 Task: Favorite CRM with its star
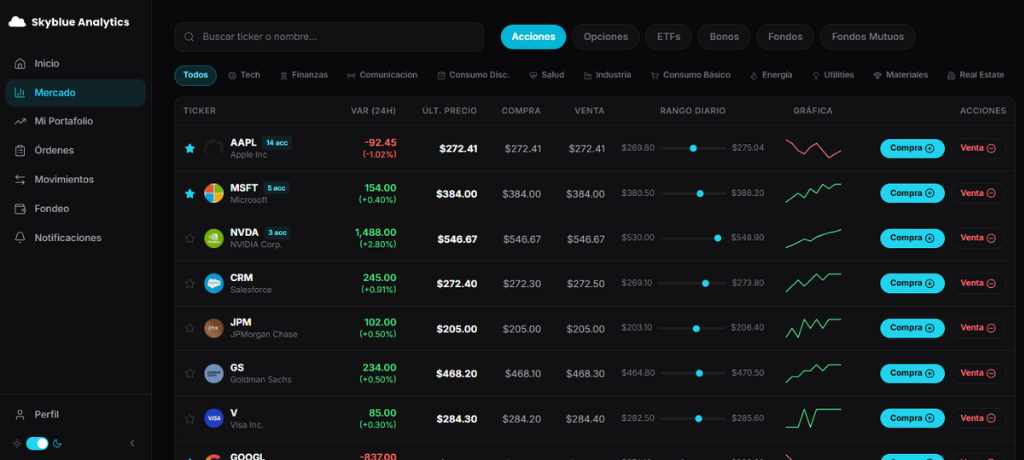tap(190, 284)
